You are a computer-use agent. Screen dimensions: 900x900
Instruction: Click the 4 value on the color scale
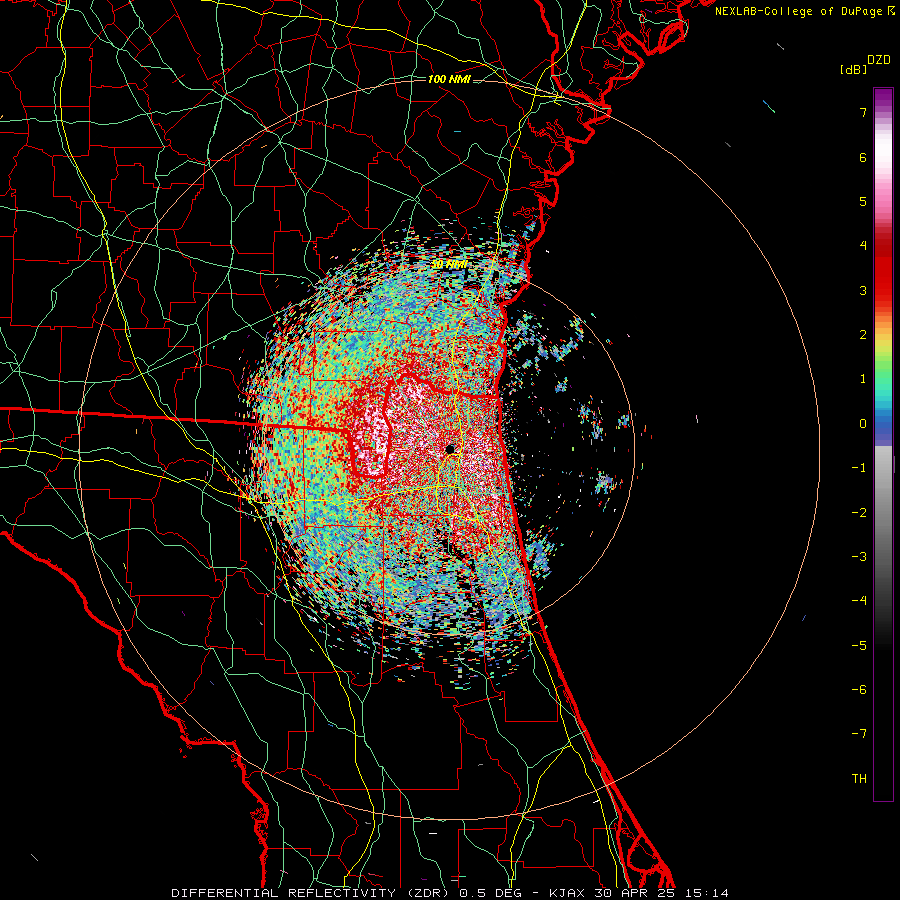click(863, 246)
